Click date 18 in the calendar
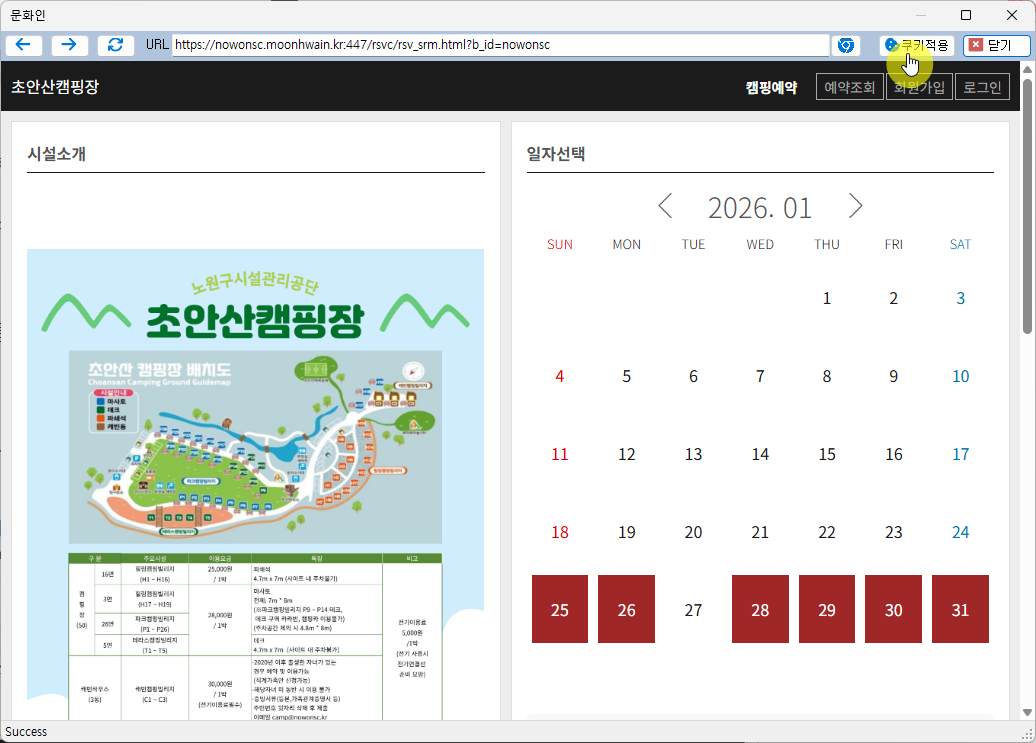Screen dimensions: 1036x743 (x=560, y=532)
